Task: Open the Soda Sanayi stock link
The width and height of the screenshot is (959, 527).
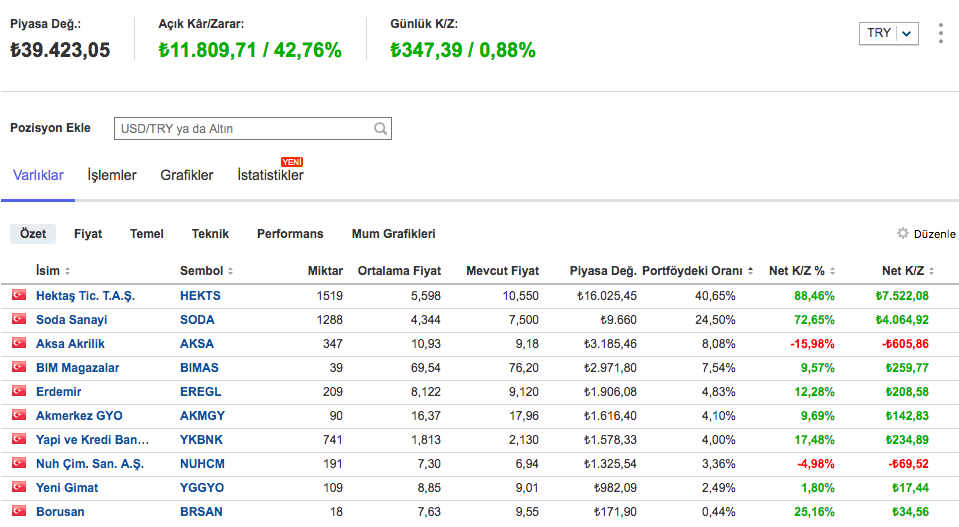Action: coord(71,320)
